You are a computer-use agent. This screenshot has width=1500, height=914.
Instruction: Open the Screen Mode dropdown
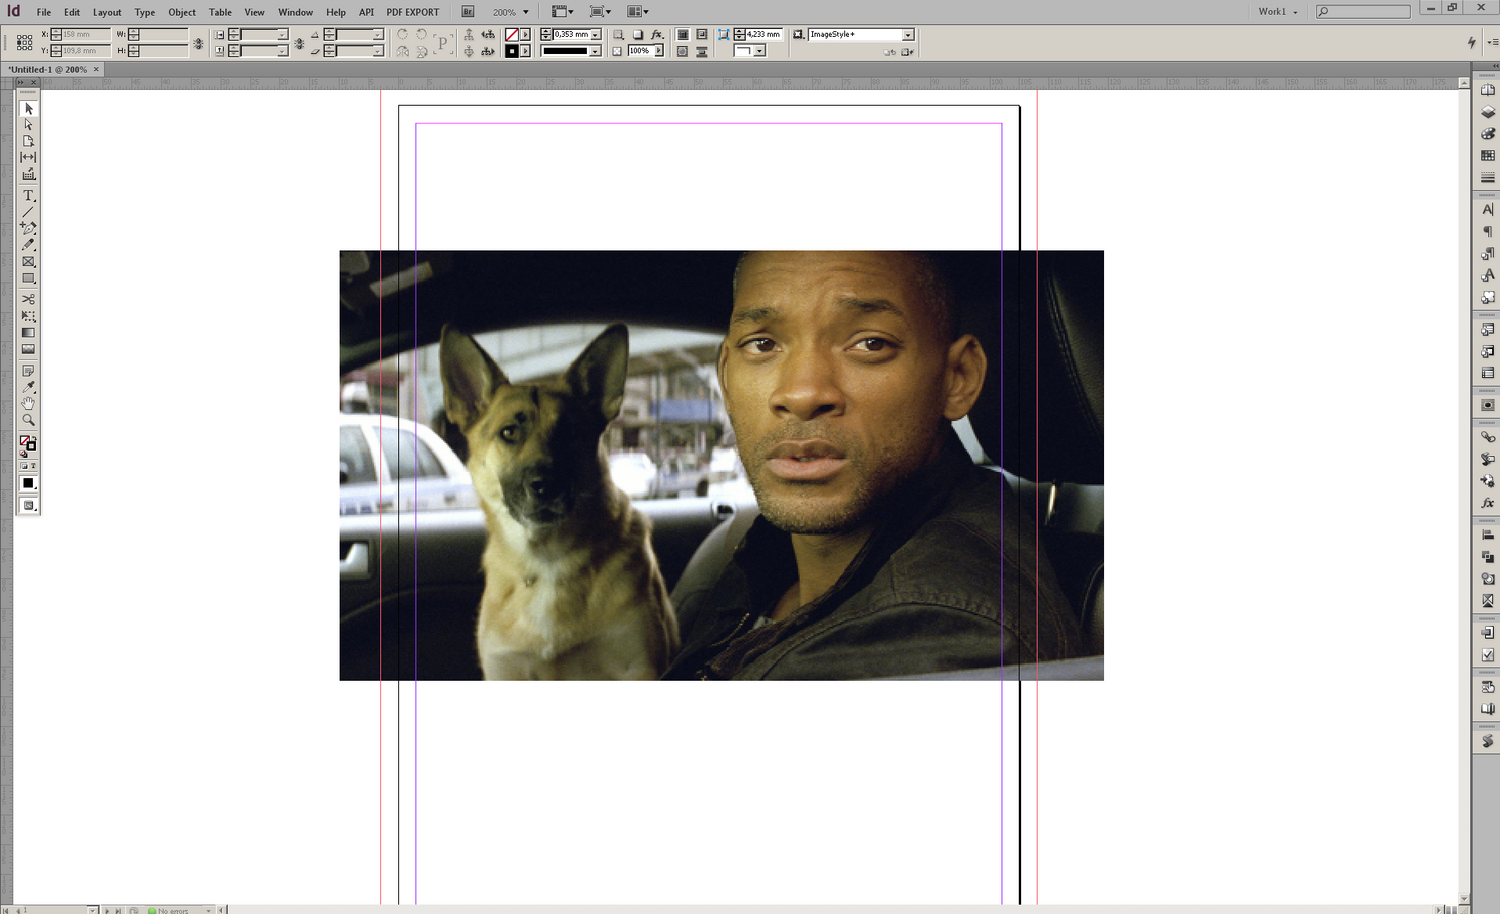(600, 12)
